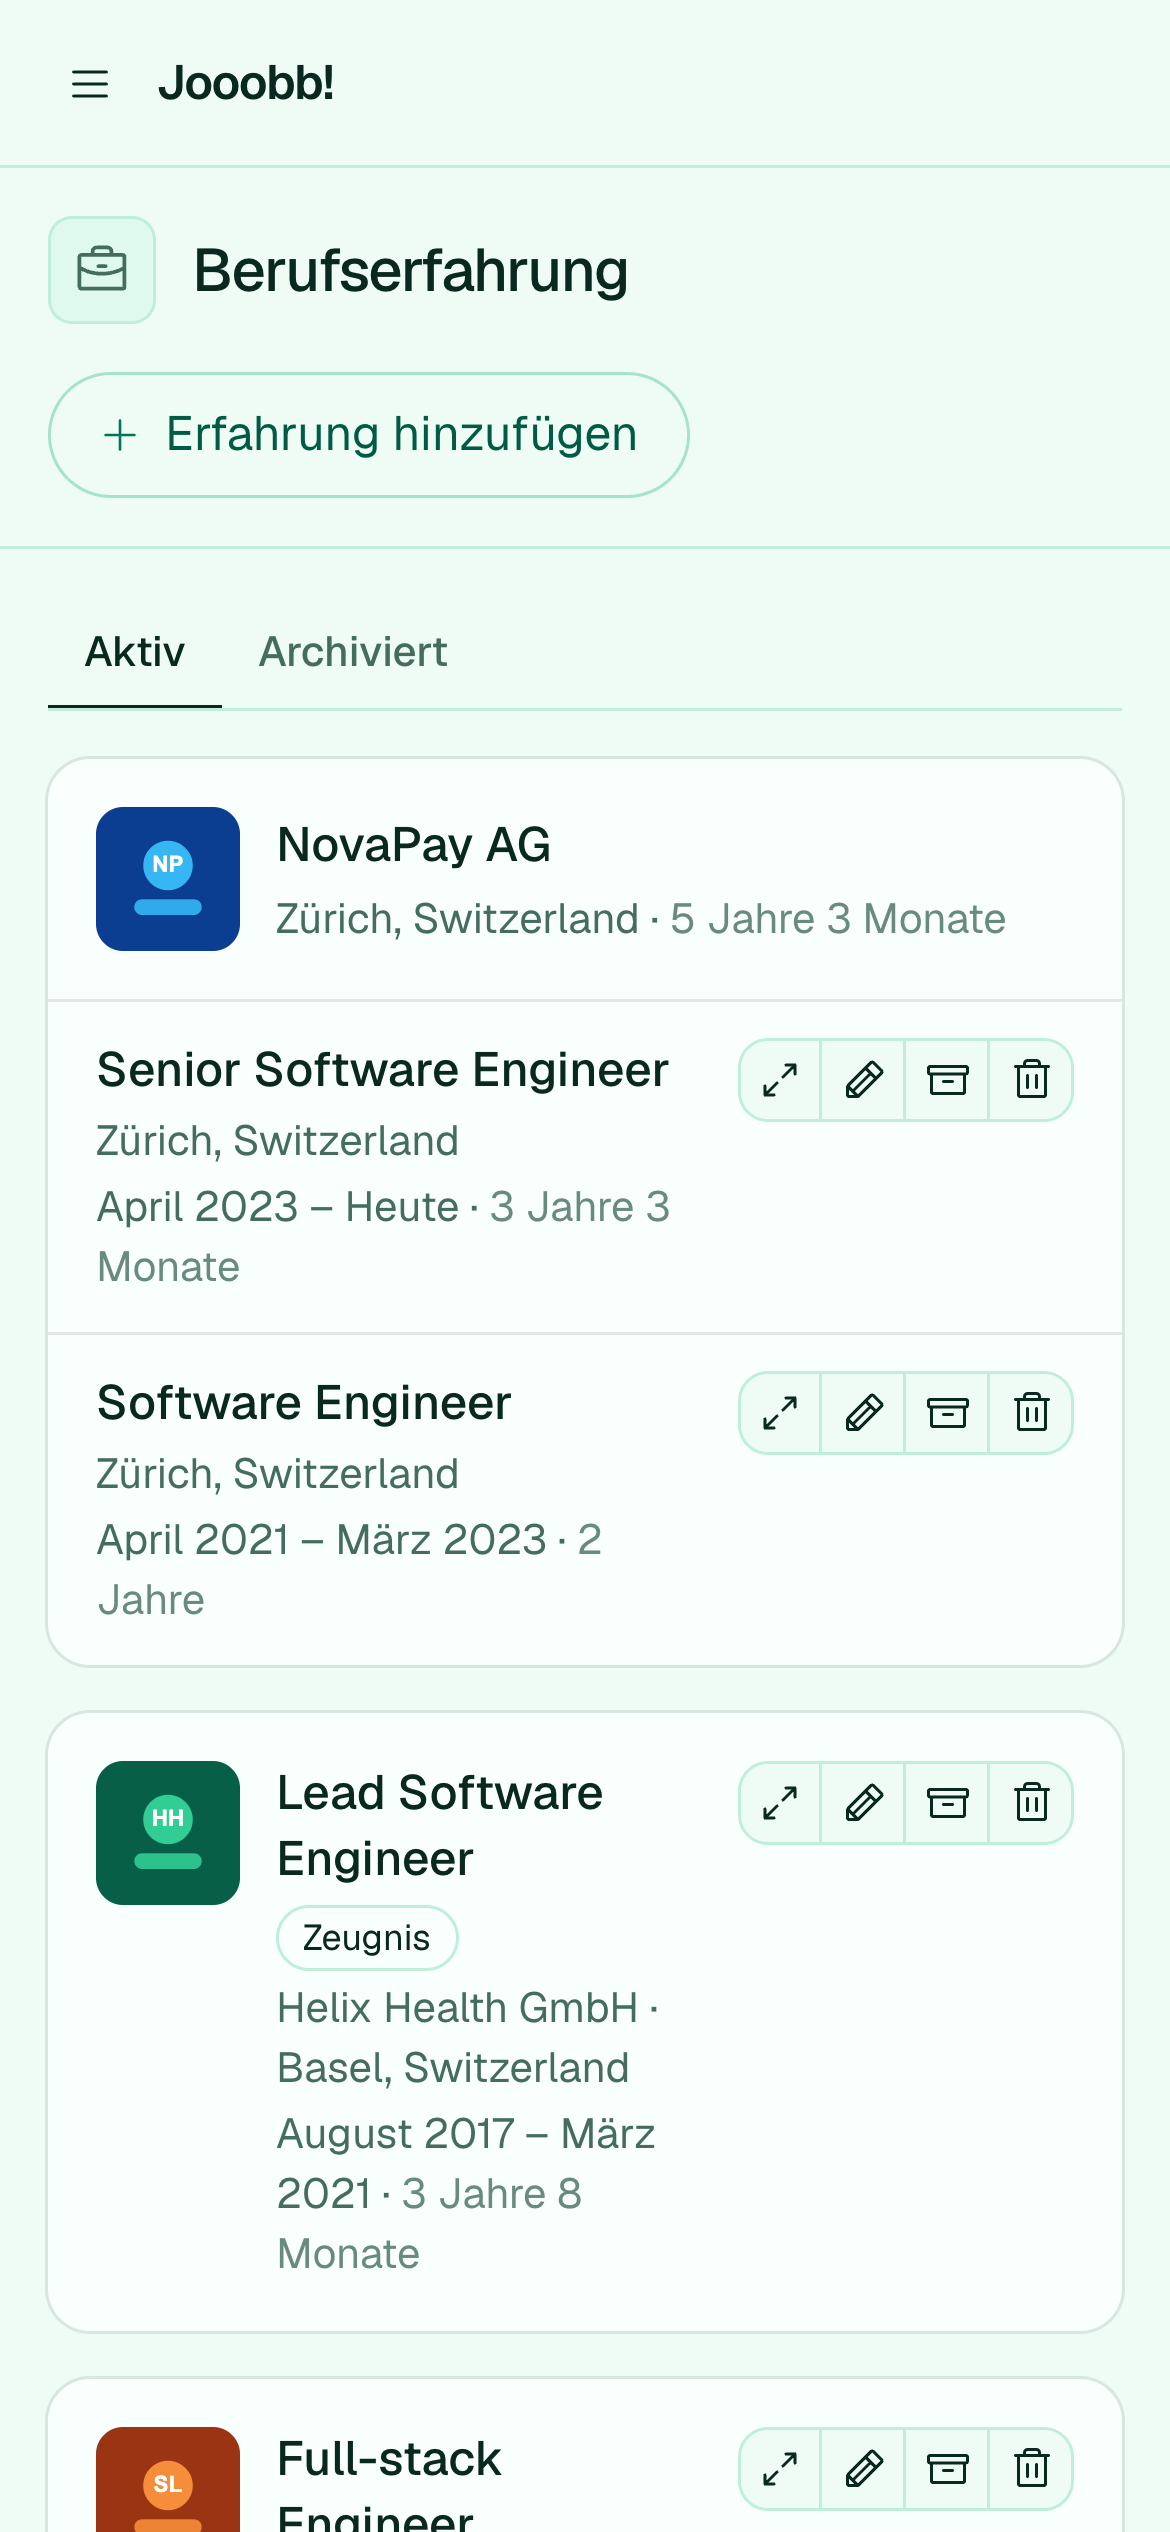
Task: Edit the Software Engineer position
Action: tap(864, 1413)
